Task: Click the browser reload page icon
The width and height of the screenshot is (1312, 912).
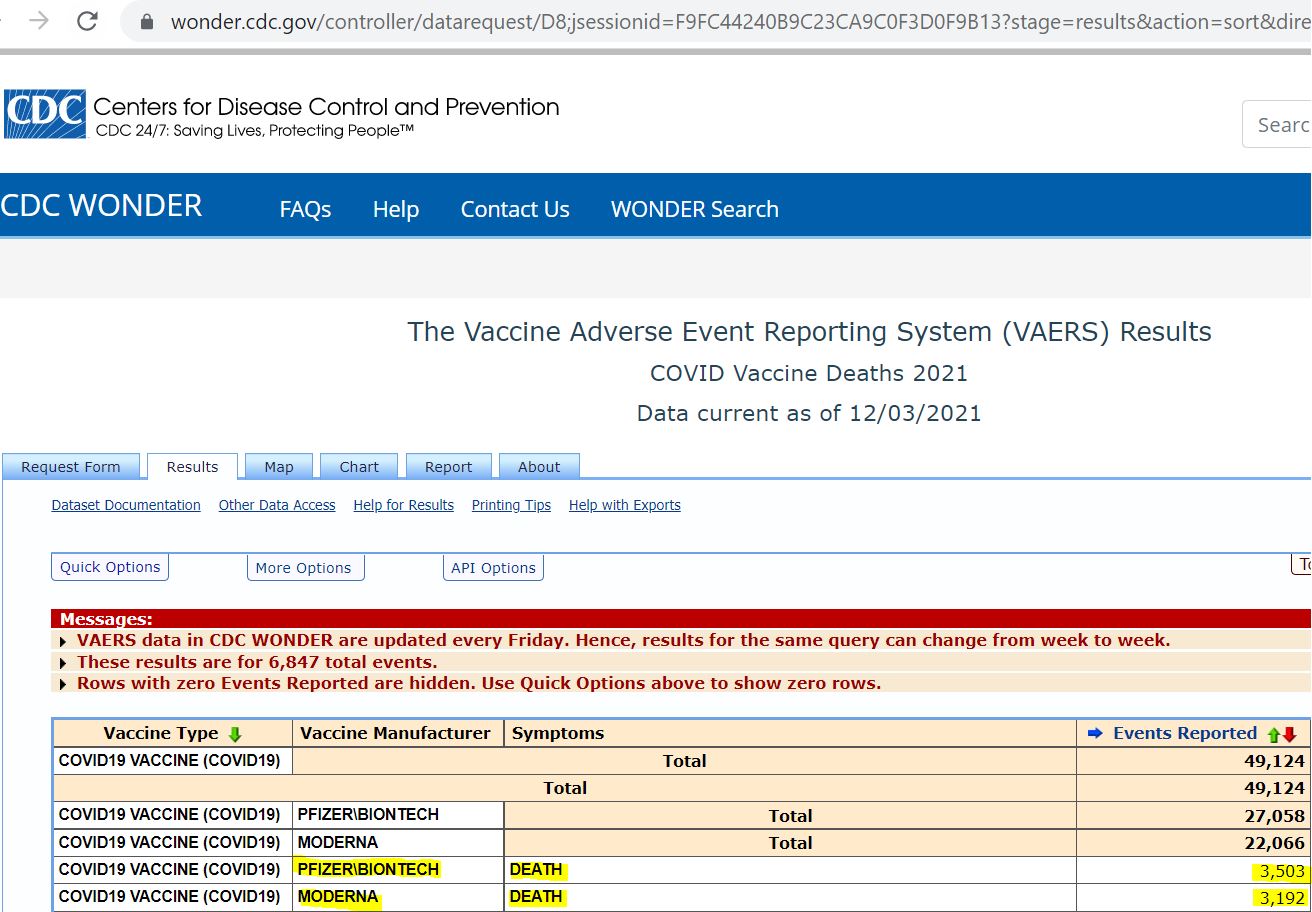Action: point(87,21)
